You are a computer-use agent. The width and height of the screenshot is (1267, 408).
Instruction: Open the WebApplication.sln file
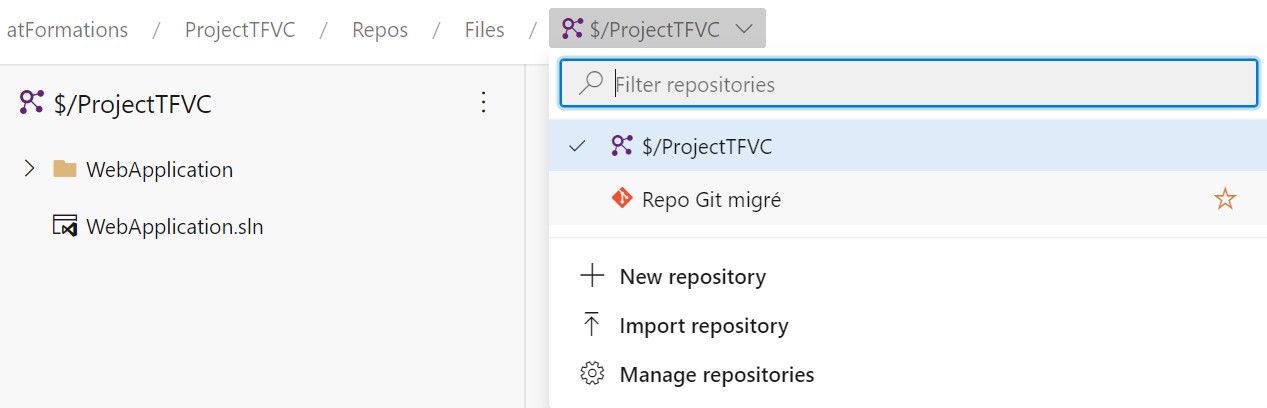(x=174, y=227)
